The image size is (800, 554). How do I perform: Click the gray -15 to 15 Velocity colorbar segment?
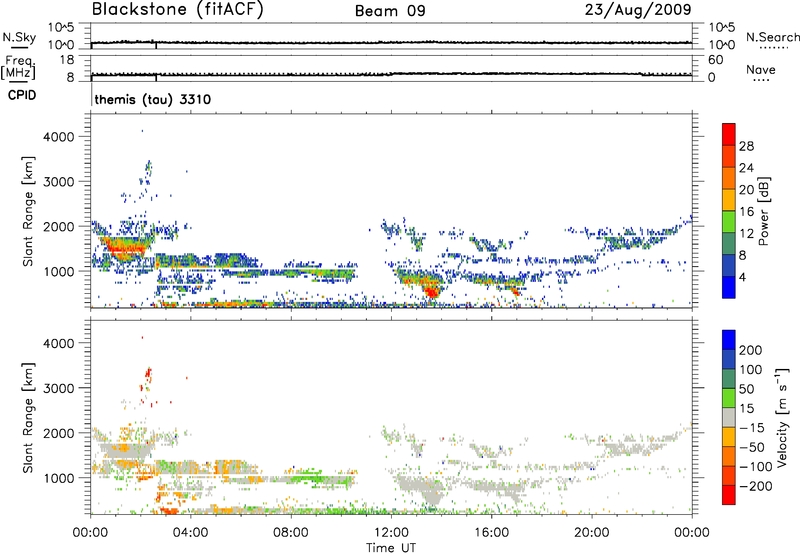point(729,417)
